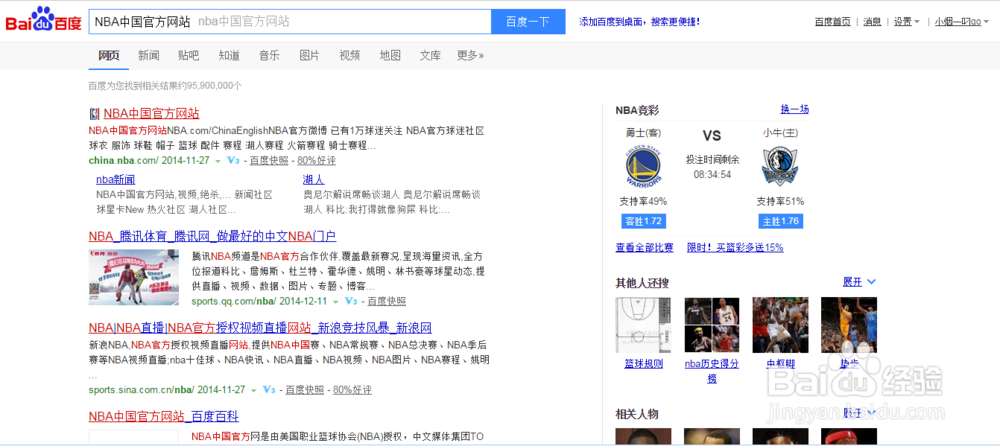Image resolution: width=1000 pixels, height=446 pixels.
Task: Open dropdown arrow after sports.qq.com date
Action: pyautogui.click(x=335, y=302)
